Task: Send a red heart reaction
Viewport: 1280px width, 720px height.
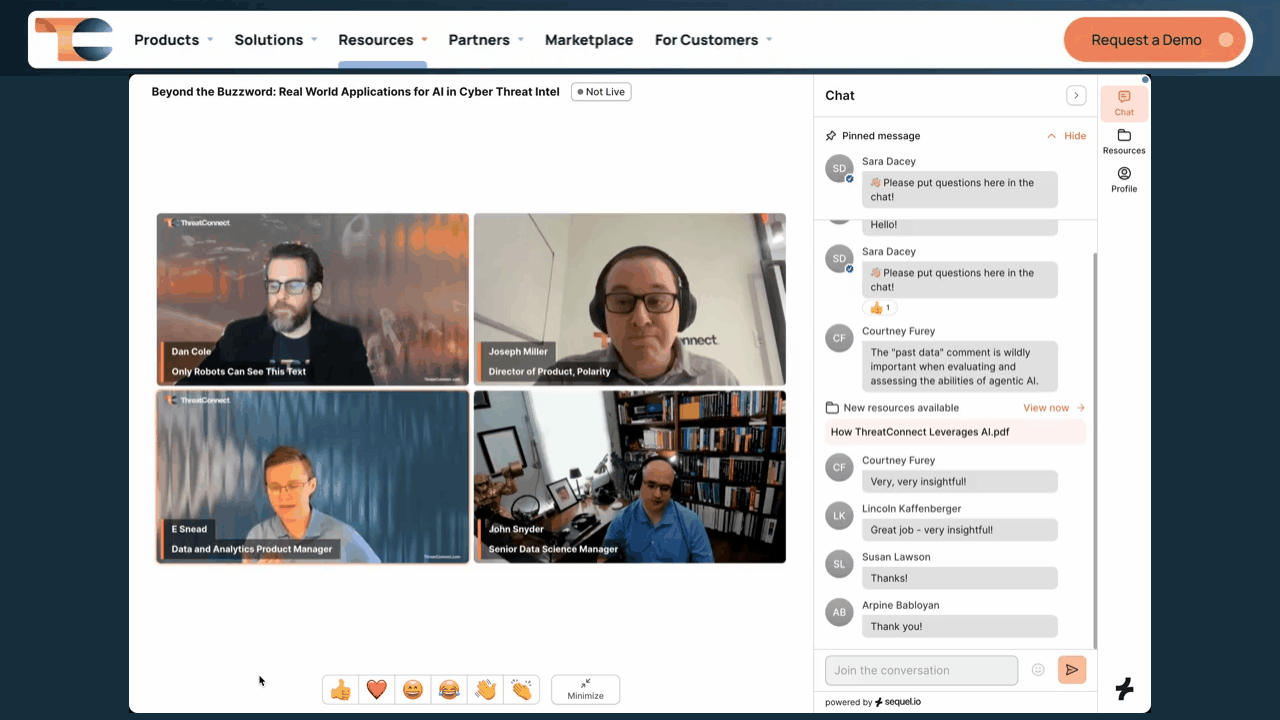Action: coord(377,690)
